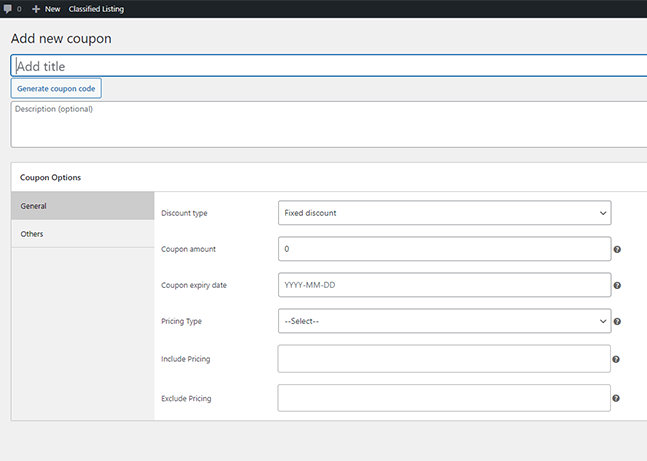This screenshot has height=461, width=647.
Task: Click the Coupon expiry date label
Action: pos(194,285)
